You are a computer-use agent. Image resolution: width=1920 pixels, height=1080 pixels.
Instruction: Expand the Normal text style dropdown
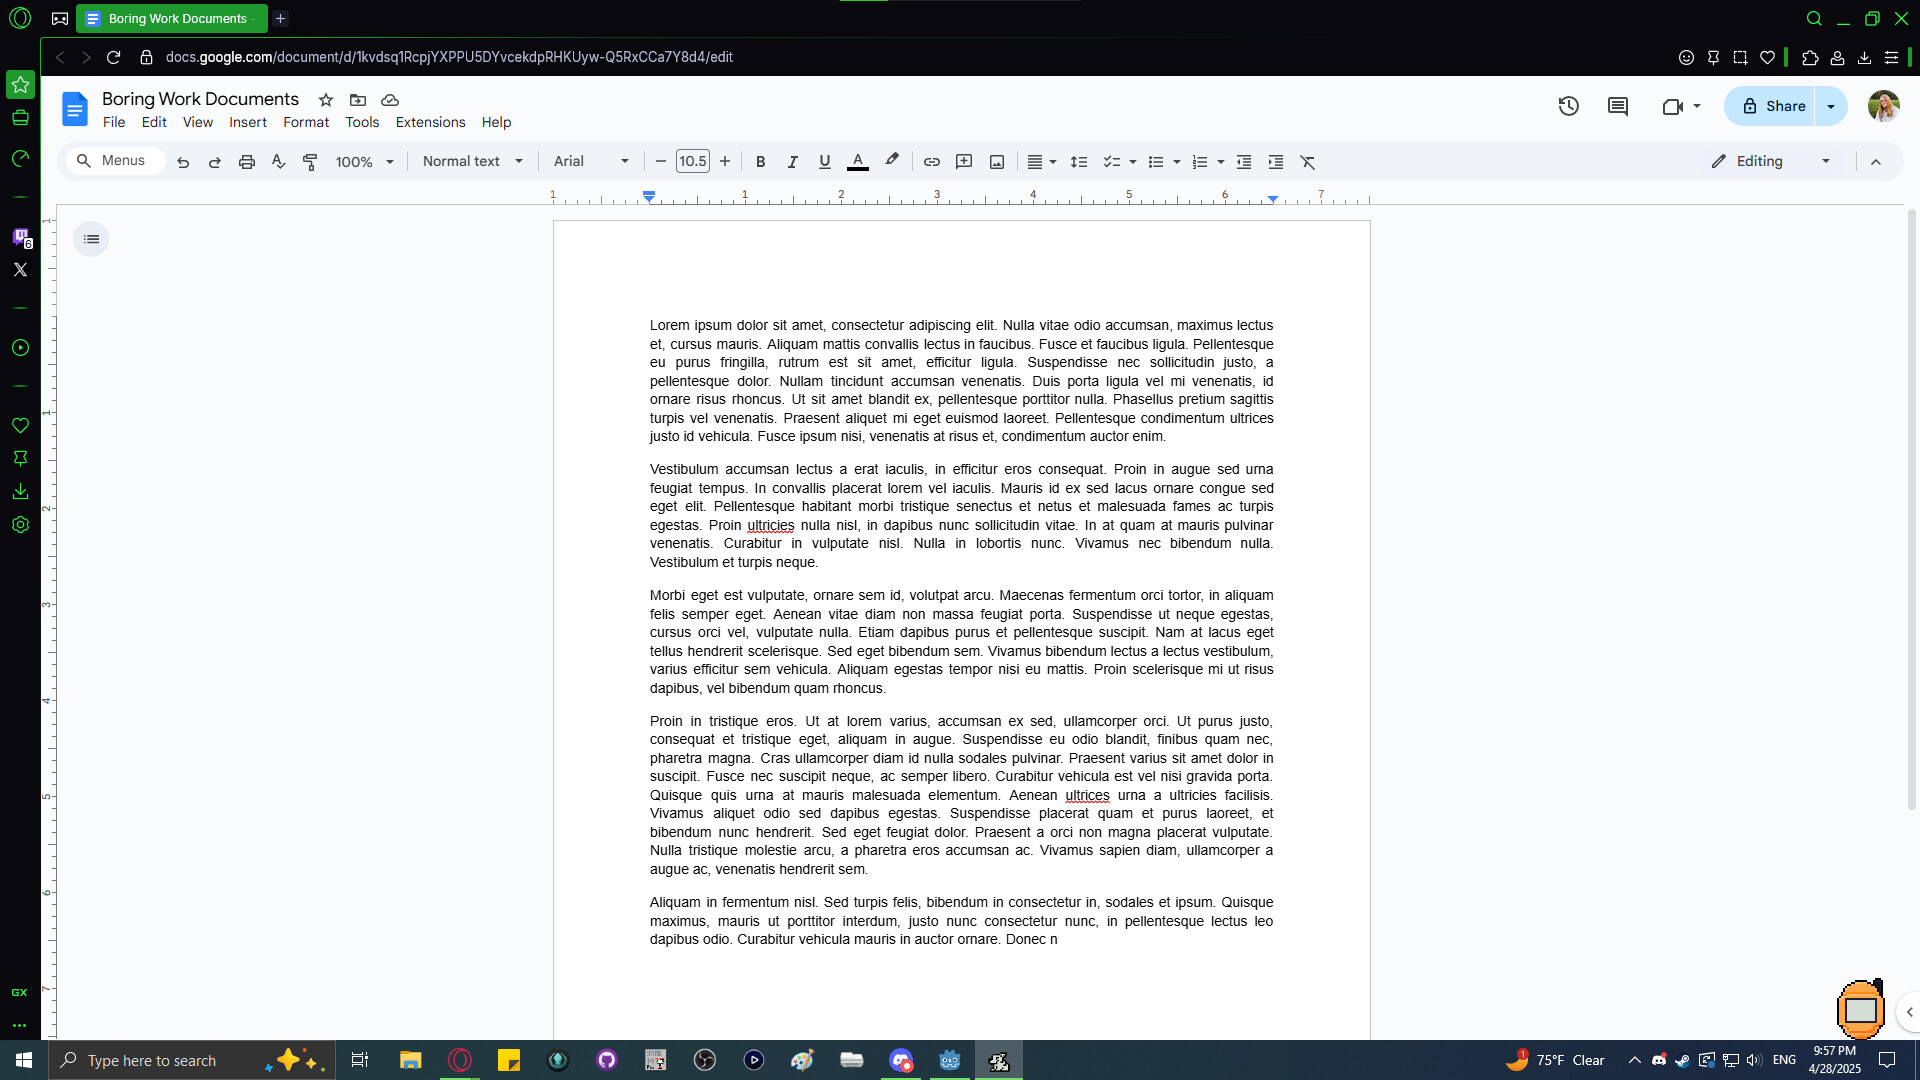click(x=472, y=162)
